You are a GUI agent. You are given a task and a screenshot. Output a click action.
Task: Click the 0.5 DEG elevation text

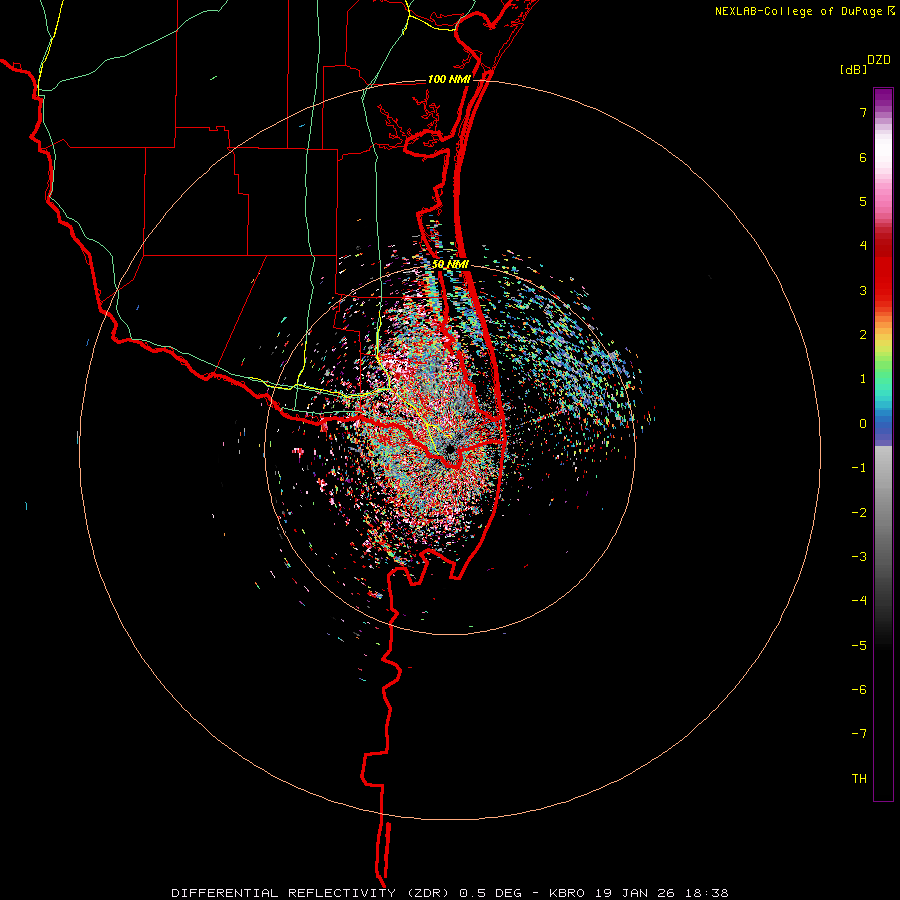[x=490, y=893]
